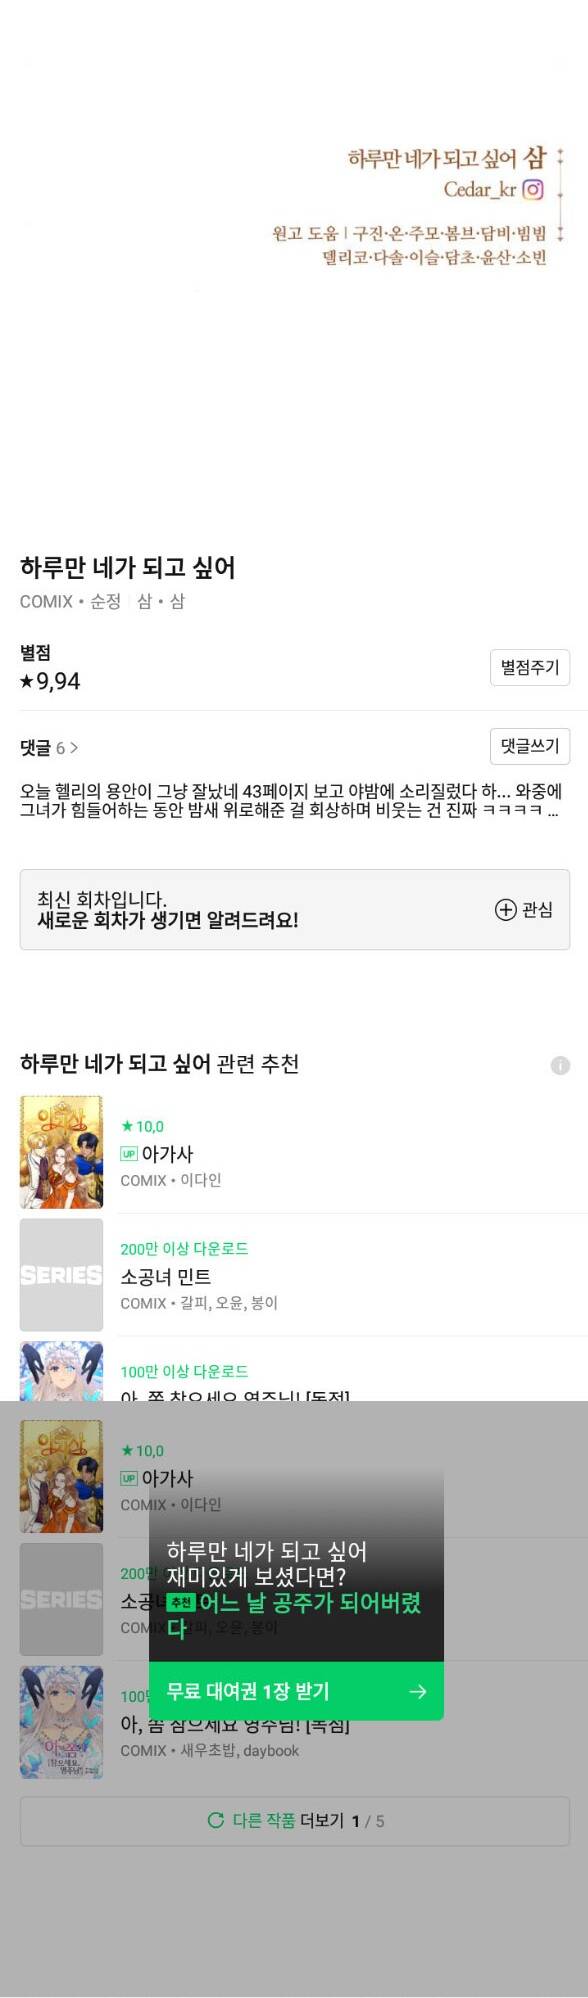588x1998 pixels.
Task: Click the green 추천 badge in popup
Action: click(180, 1602)
